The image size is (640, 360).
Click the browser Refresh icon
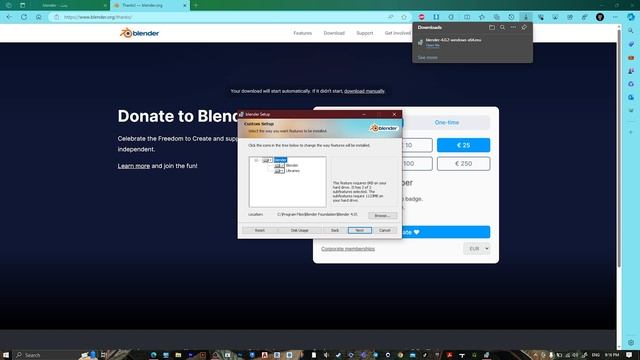(x=24, y=17)
